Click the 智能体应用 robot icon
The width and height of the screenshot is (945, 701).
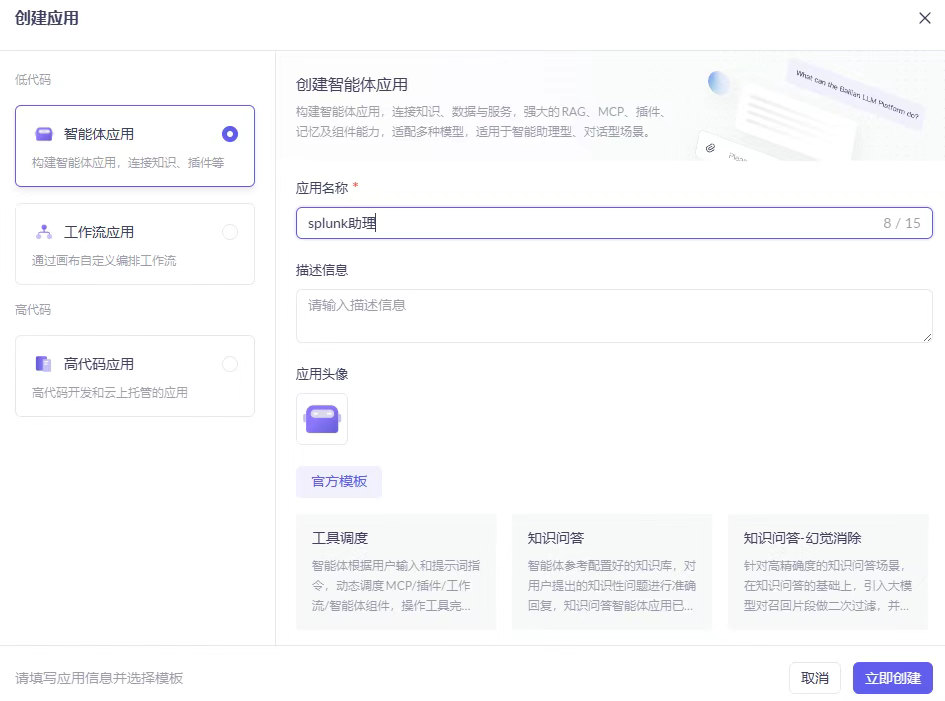point(44,134)
